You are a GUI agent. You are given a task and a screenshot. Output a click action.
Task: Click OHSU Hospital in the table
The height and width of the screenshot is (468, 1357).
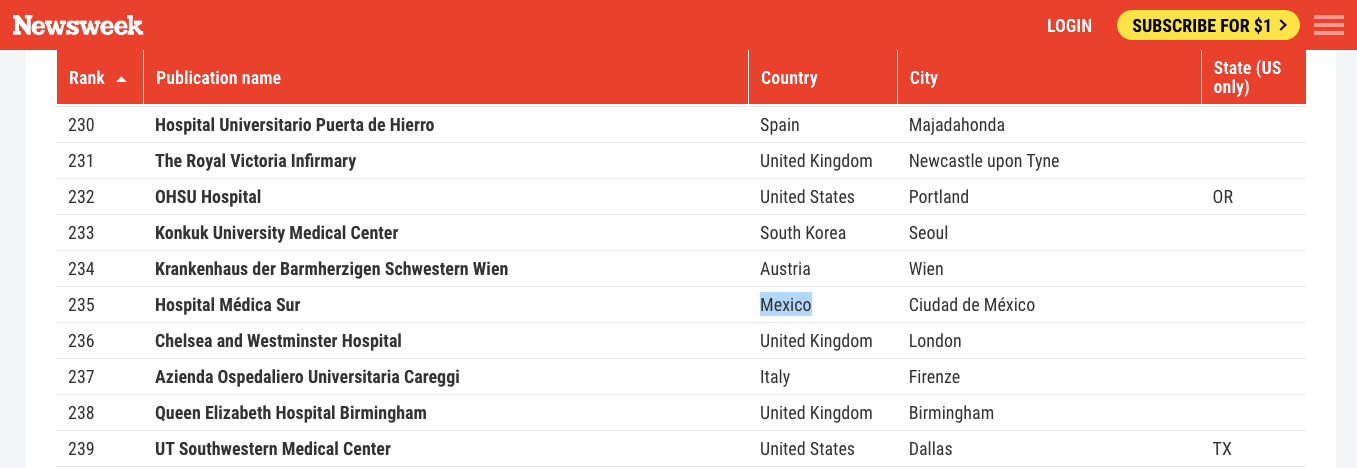click(x=208, y=197)
